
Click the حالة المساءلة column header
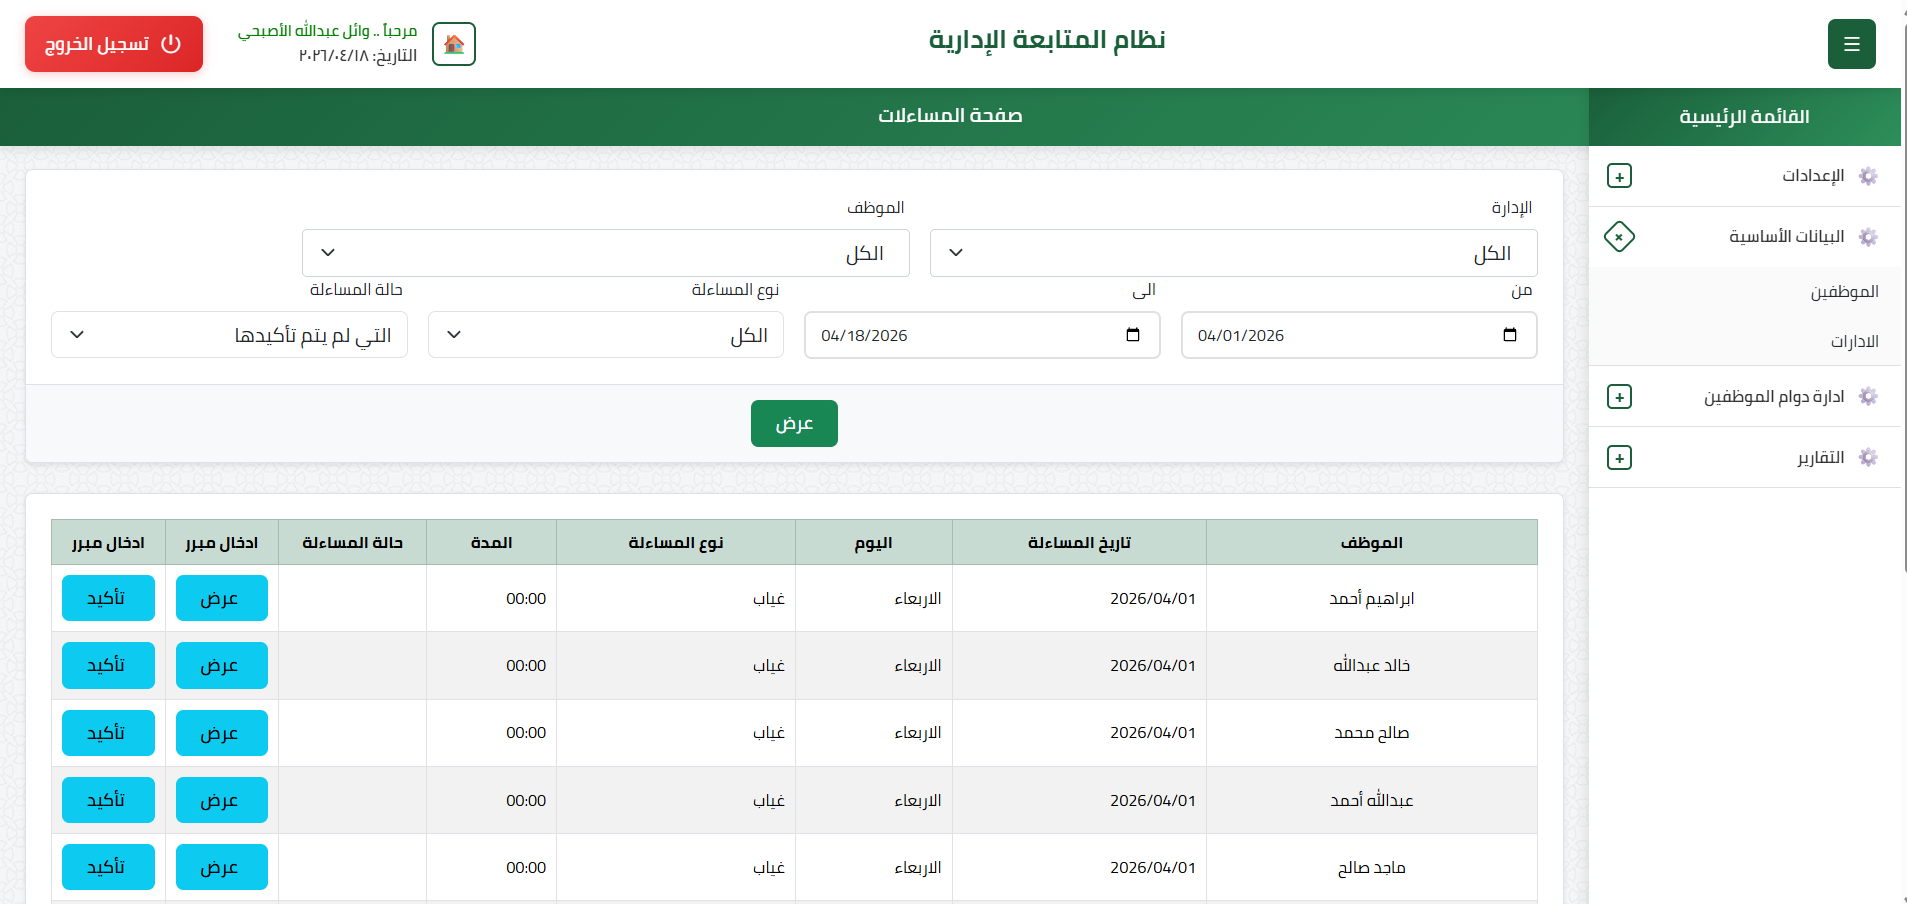tap(352, 542)
